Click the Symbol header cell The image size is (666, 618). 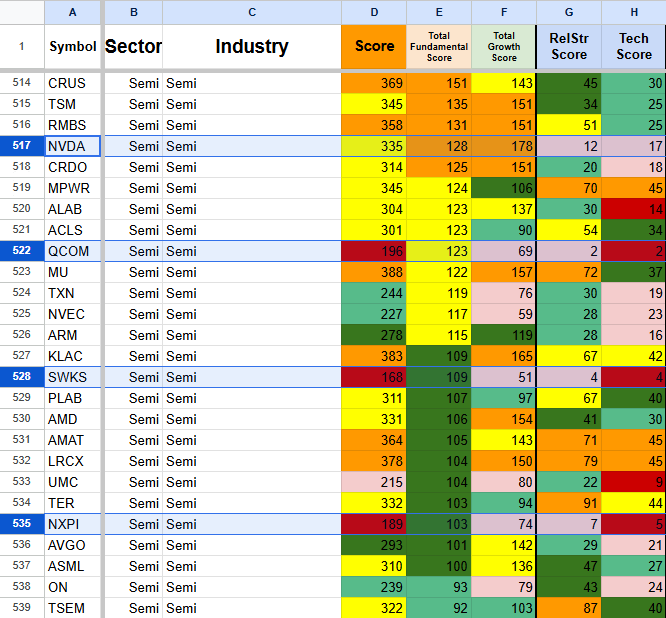click(x=73, y=46)
